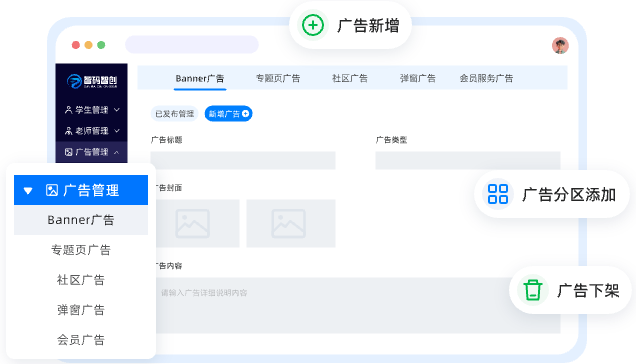
Task: Click the 学生管理 sidebar item
Action: 92,110
